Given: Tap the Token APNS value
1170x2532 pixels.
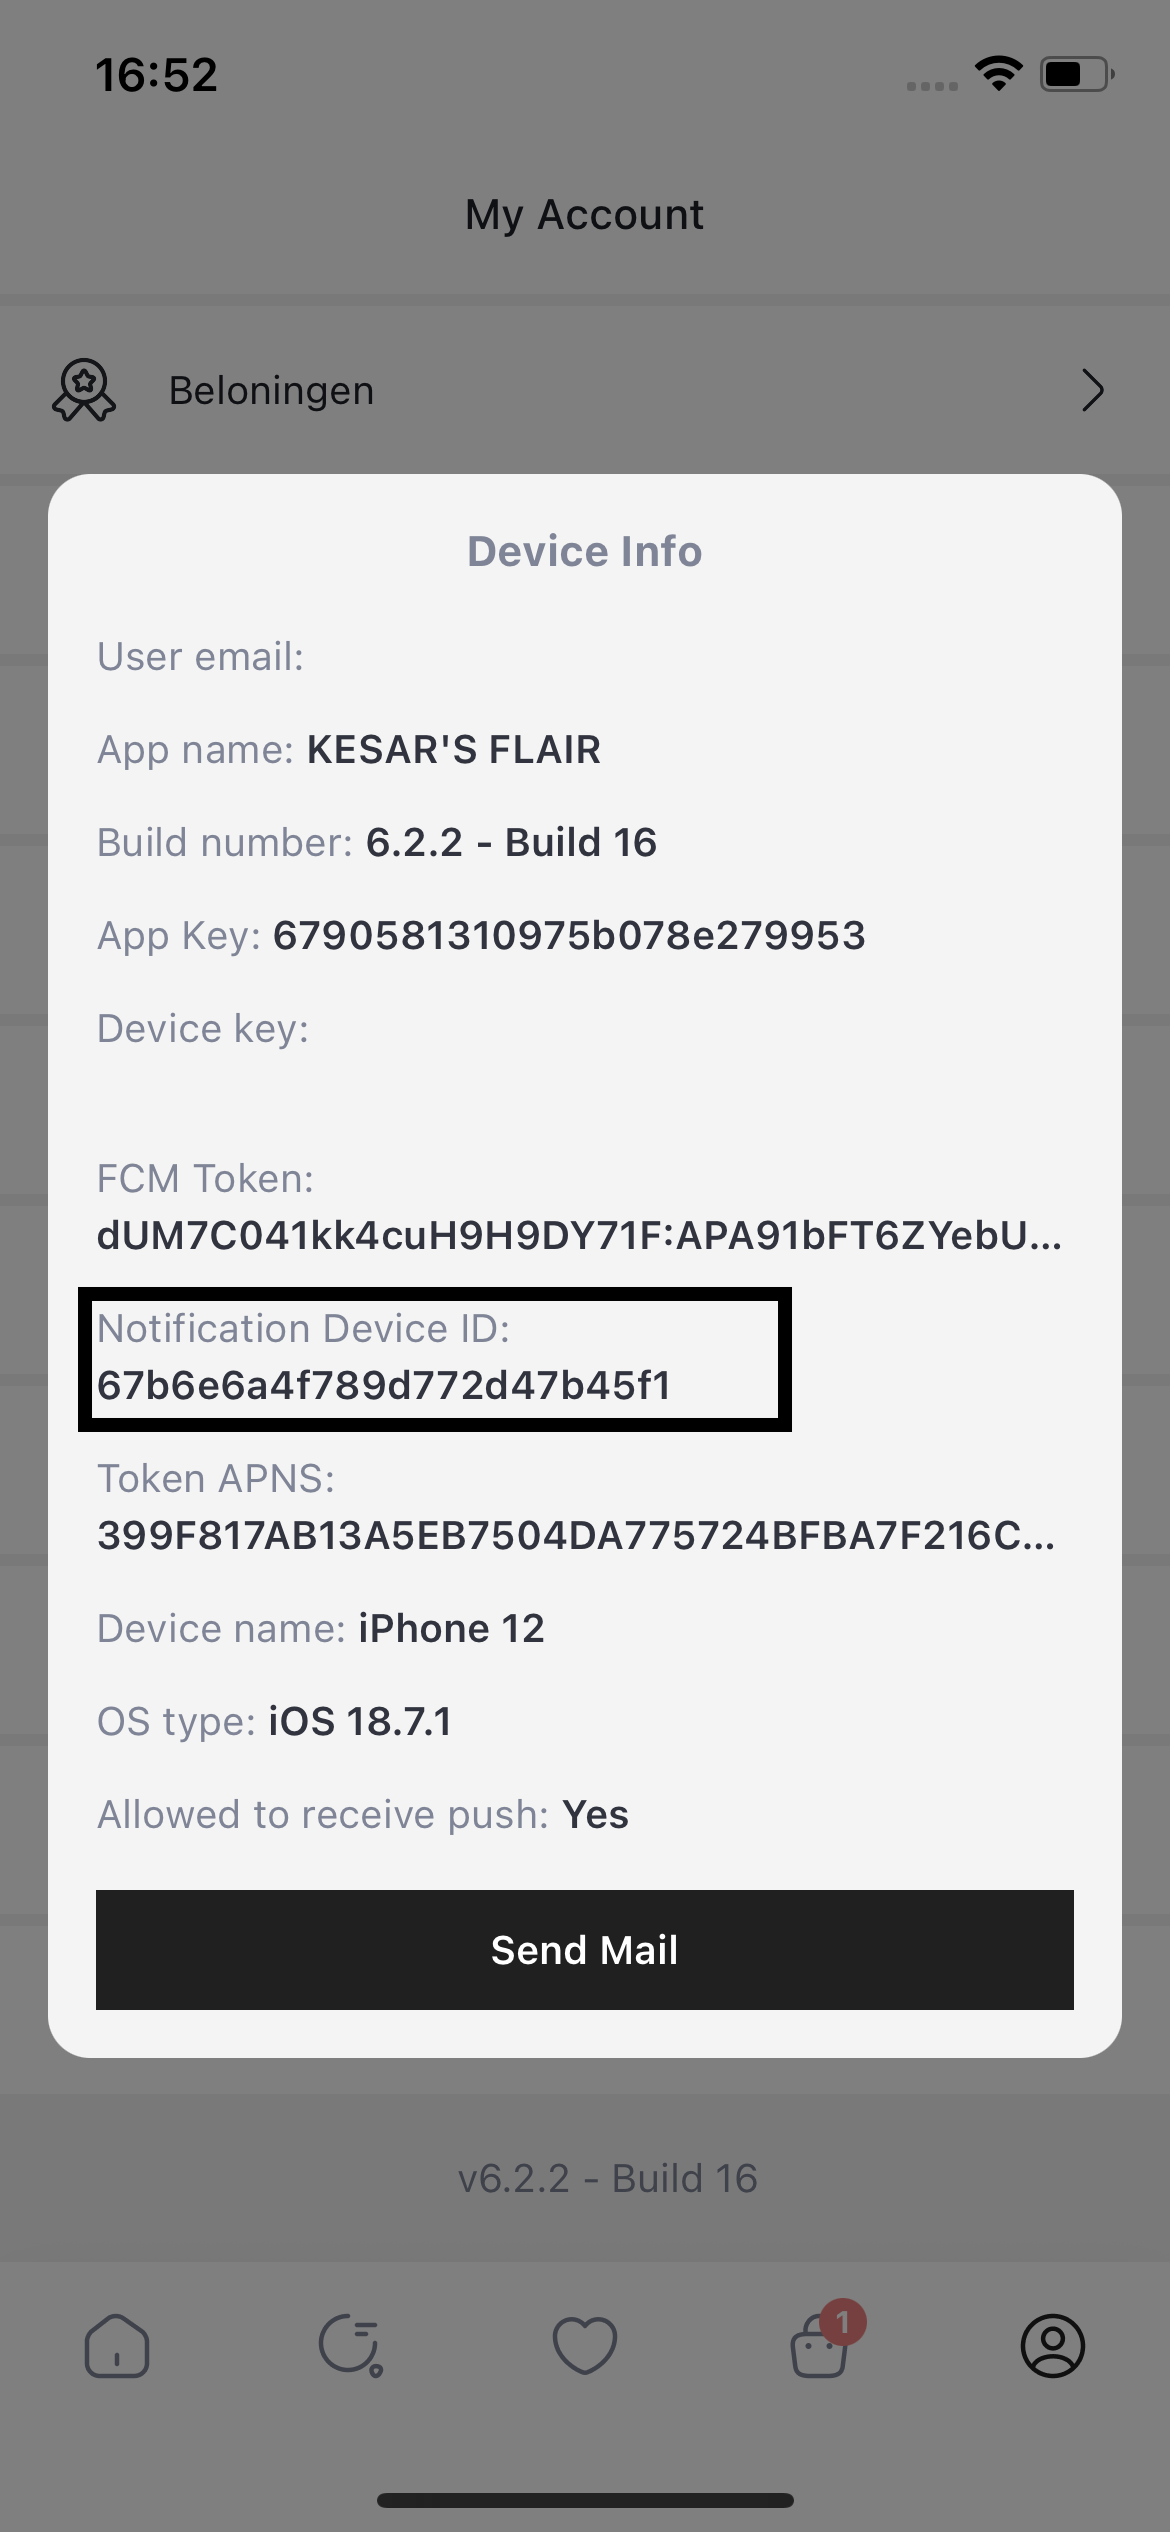Looking at the screenshot, I should pos(575,1536).
